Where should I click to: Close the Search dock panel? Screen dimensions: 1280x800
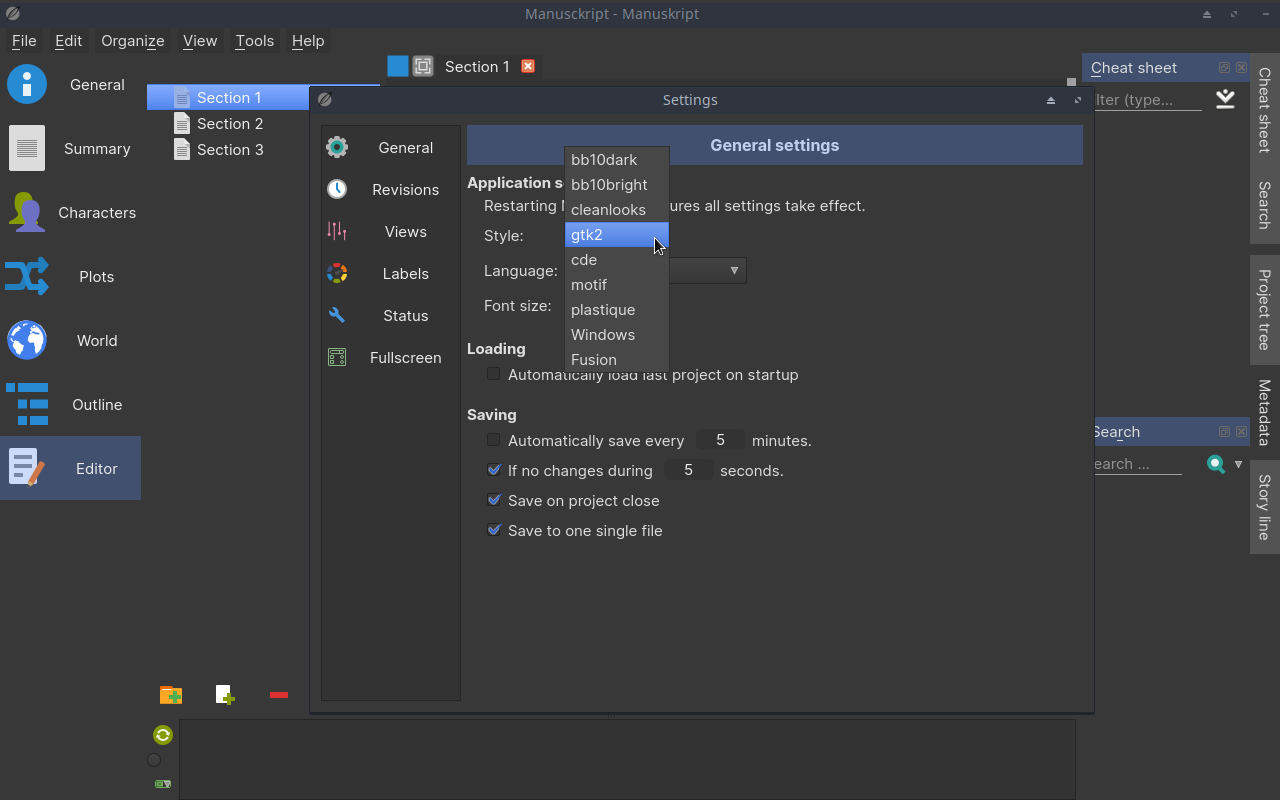pos(1241,432)
